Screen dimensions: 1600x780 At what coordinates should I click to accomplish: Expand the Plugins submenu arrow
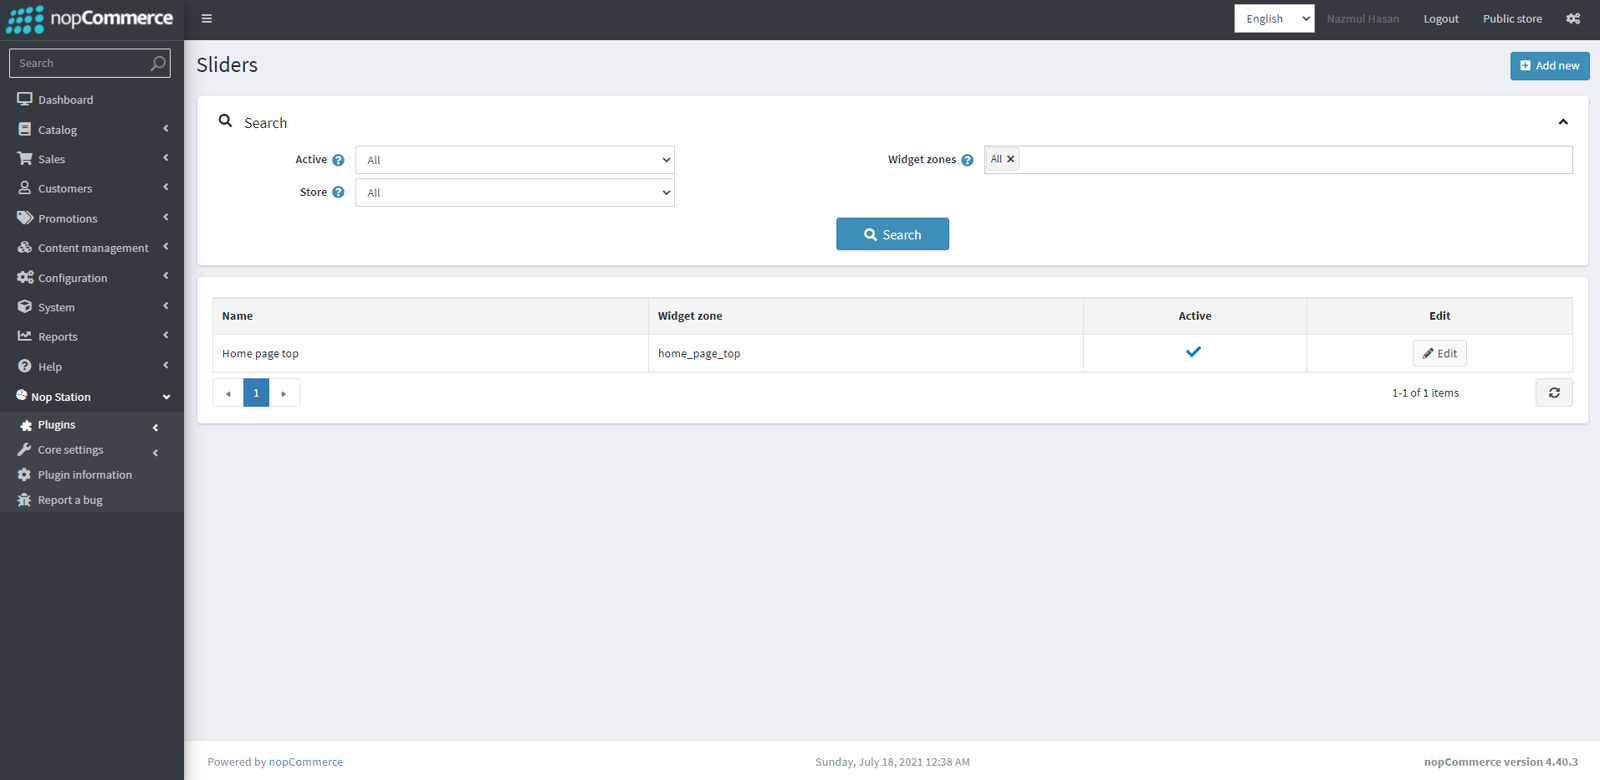(155, 427)
